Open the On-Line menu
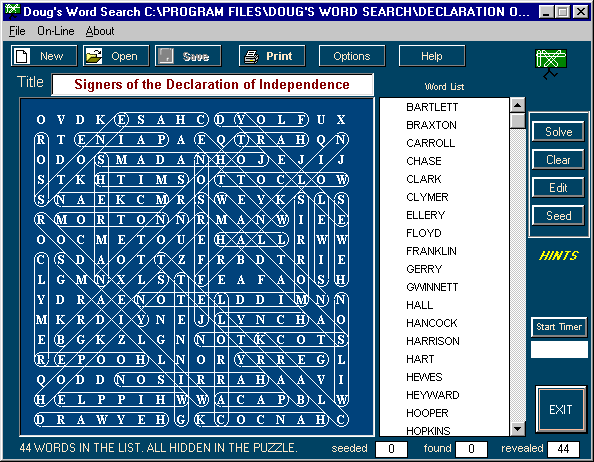The width and height of the screenshot is (594, 462). pos(56,31)
